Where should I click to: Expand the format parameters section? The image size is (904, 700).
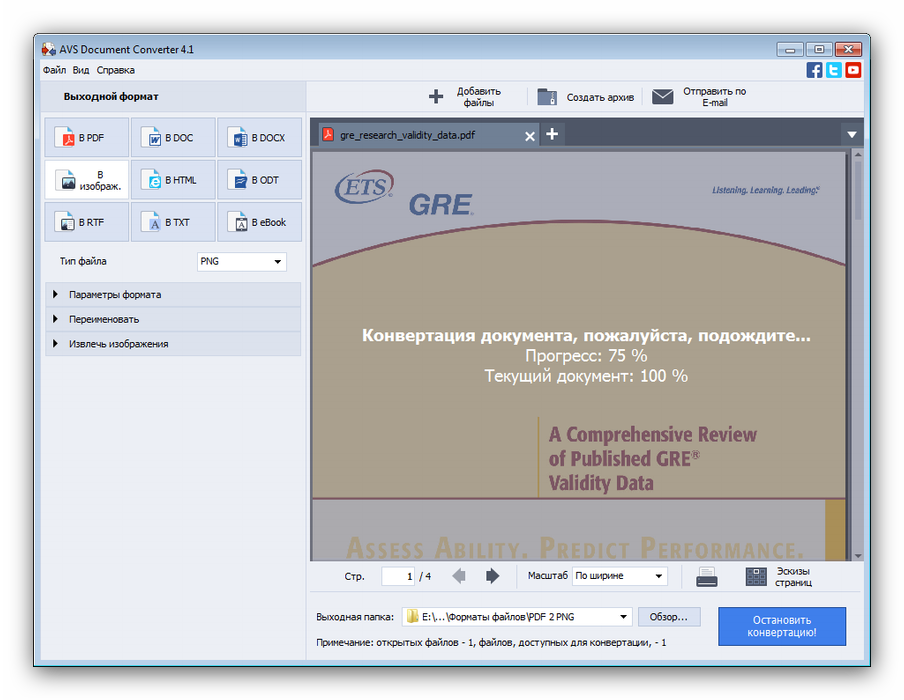tap(173, 295)
